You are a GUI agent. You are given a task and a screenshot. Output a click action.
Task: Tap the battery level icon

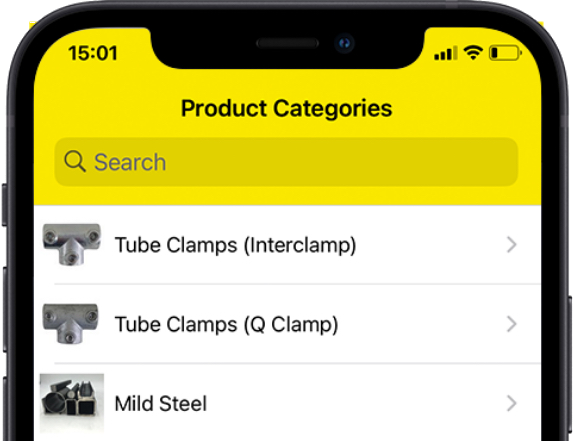coord(505,53)
